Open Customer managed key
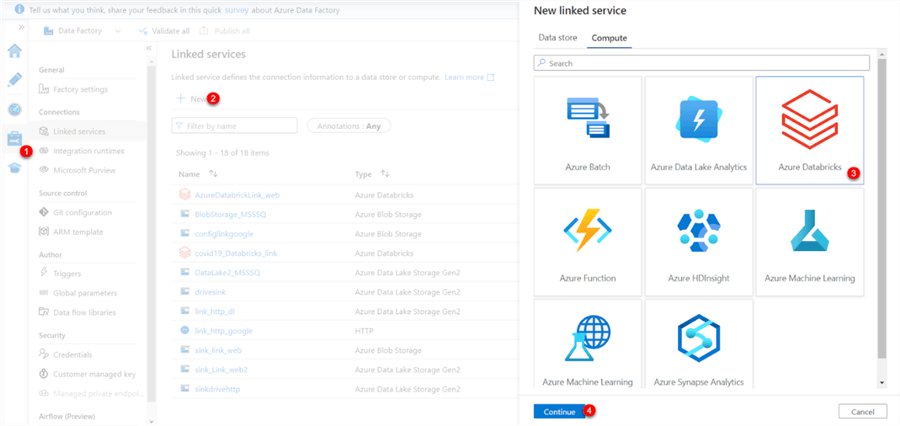Image resolution: width=900 pixels, height=426 pixels. point(87,374)
